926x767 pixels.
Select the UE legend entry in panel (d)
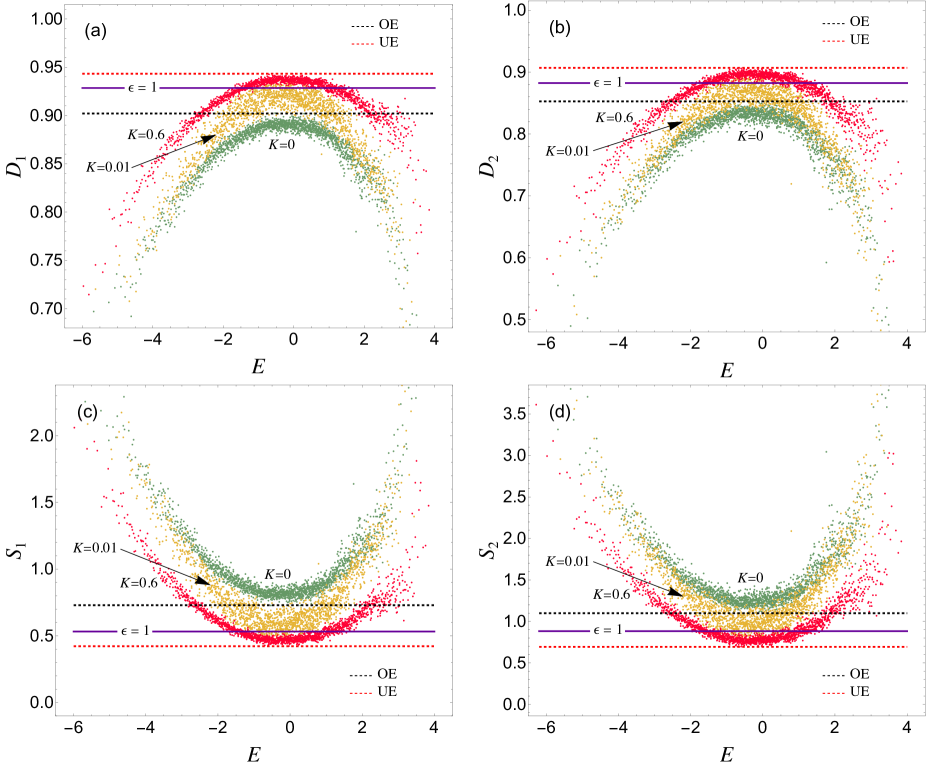(x=846, y=691)
